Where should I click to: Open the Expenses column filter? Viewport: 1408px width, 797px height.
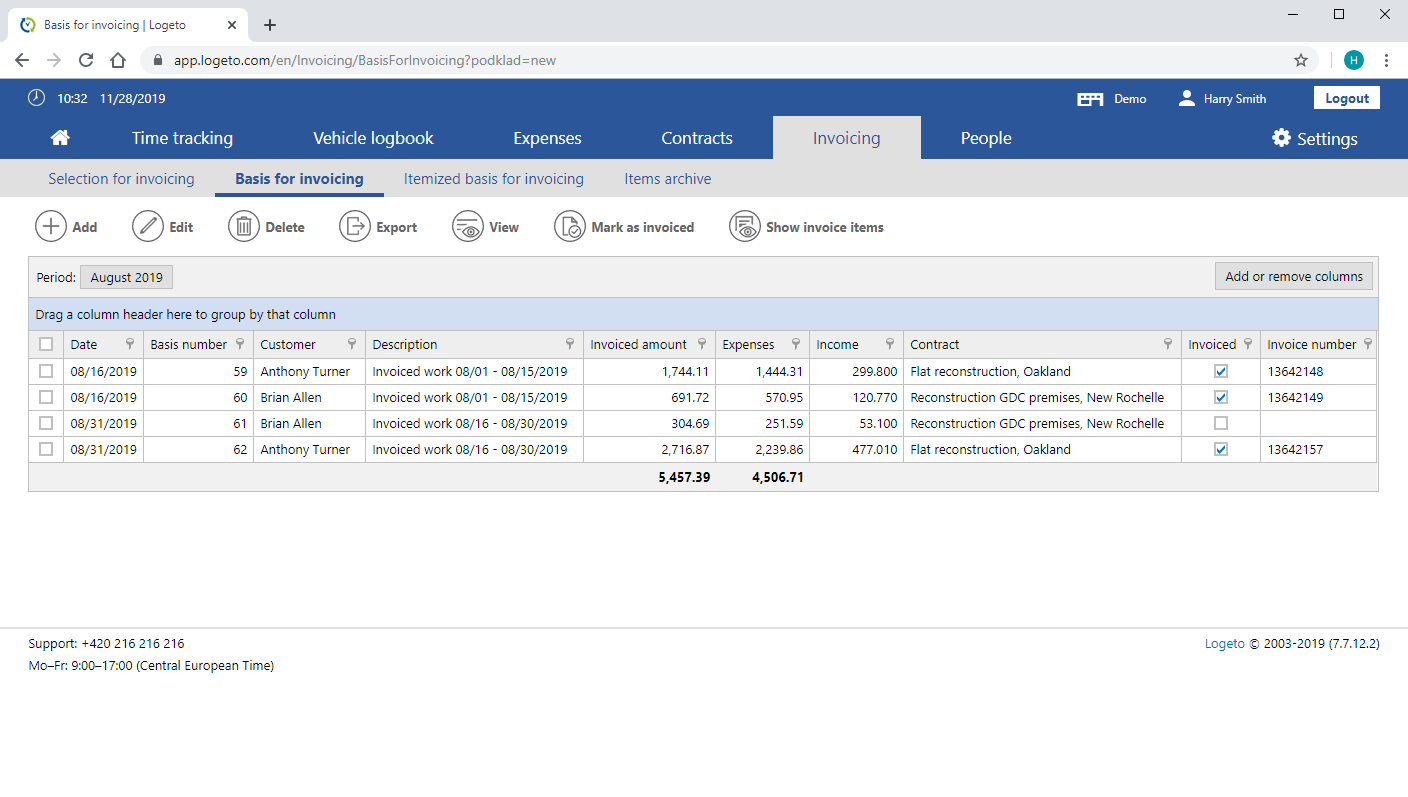pyautogui.click(x=796, y=344)
